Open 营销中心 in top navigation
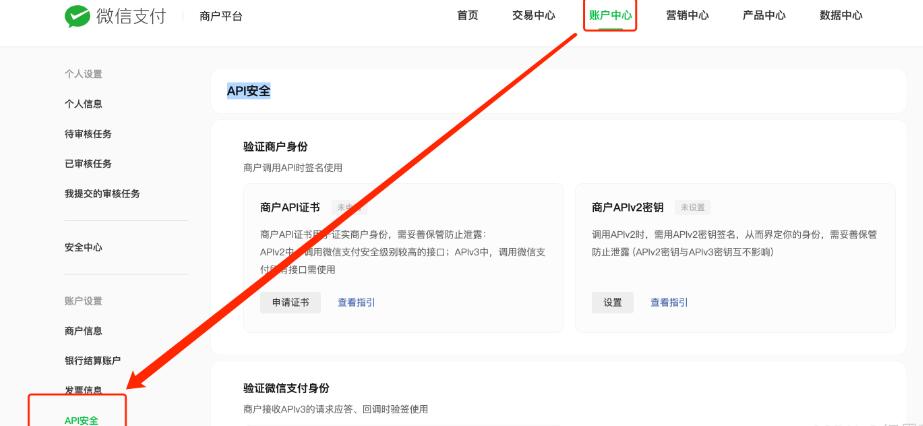 (687, 16)
